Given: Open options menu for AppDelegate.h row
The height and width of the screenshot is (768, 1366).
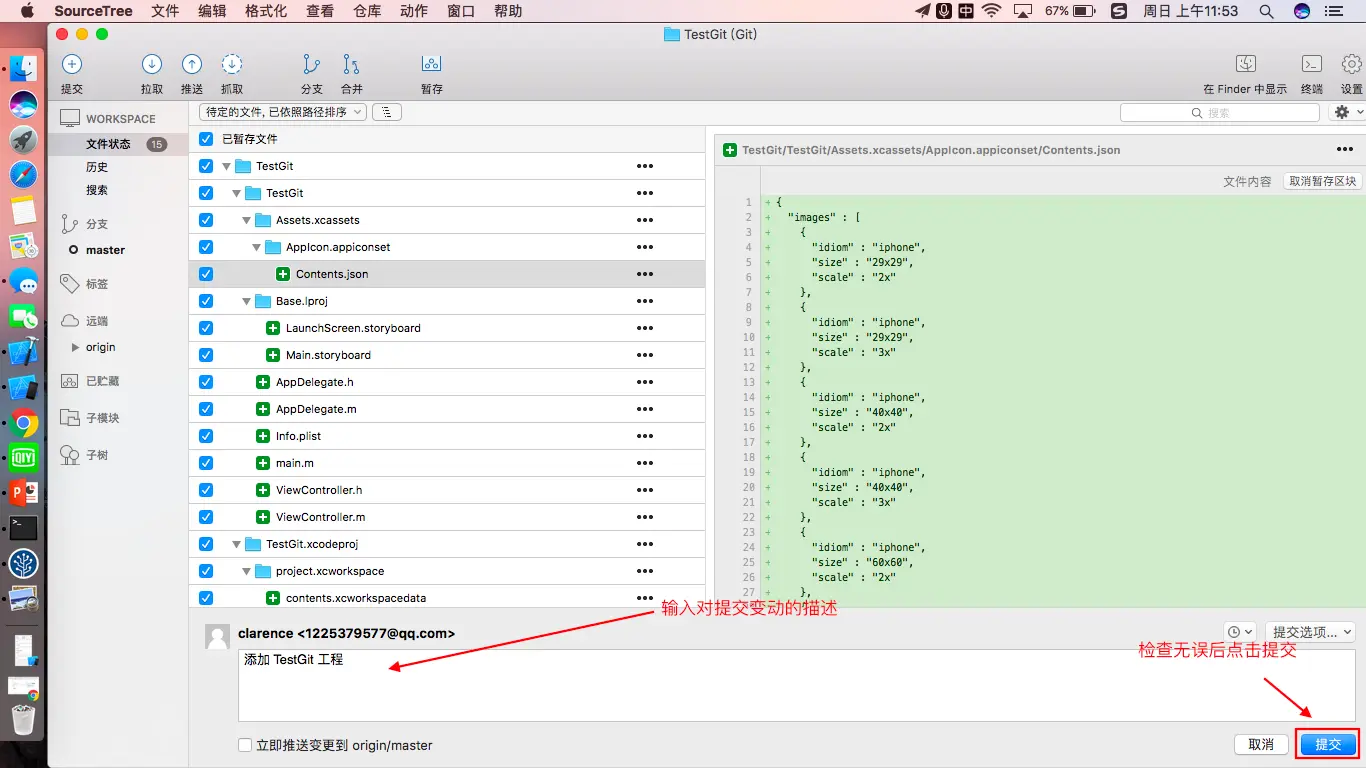Looking at the screenshot, I should [645, 382].
